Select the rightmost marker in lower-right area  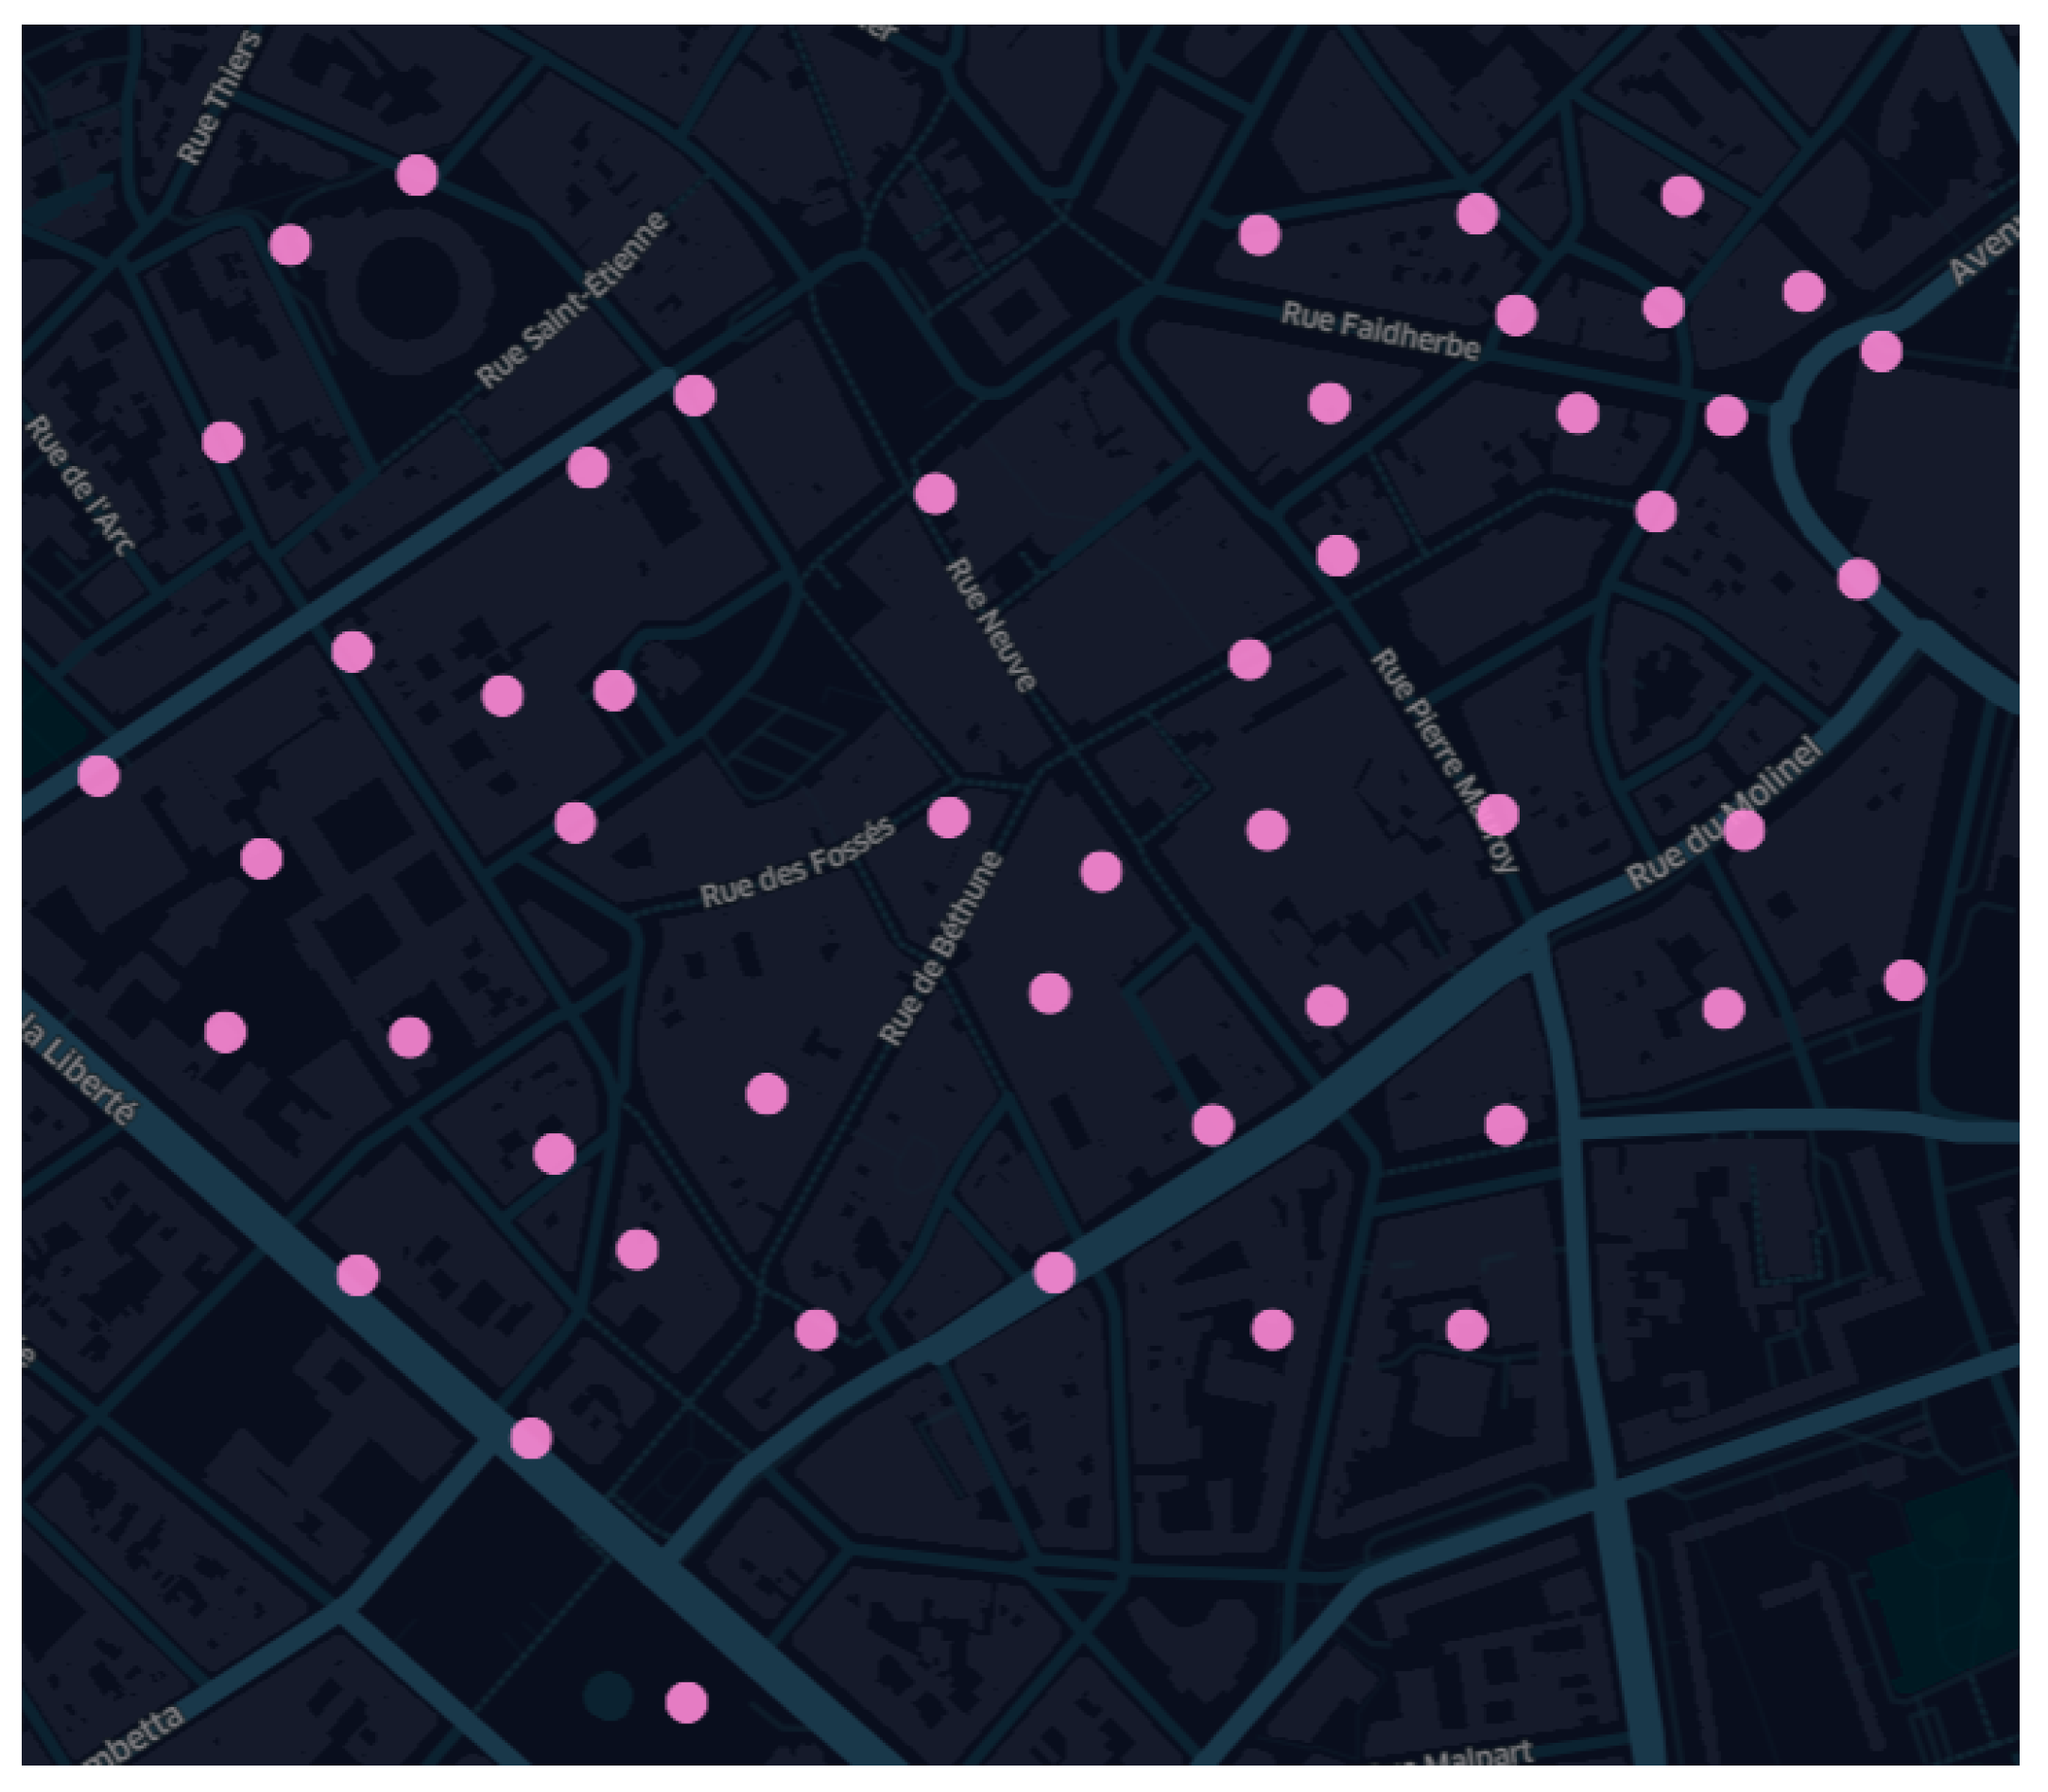(1904, 980)
